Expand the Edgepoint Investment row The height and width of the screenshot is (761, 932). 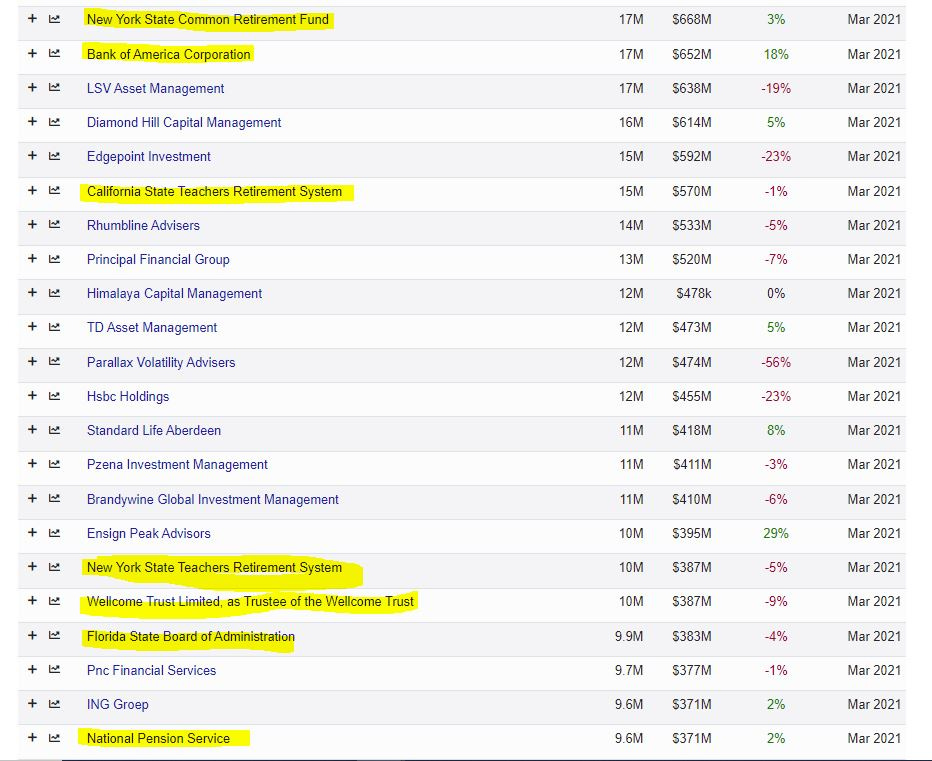[32, 155]
